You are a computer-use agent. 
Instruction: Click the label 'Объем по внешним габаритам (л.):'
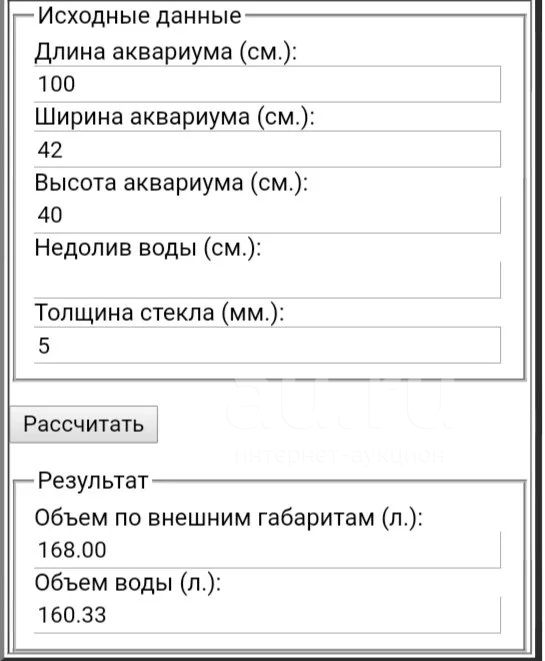(228, 518)
